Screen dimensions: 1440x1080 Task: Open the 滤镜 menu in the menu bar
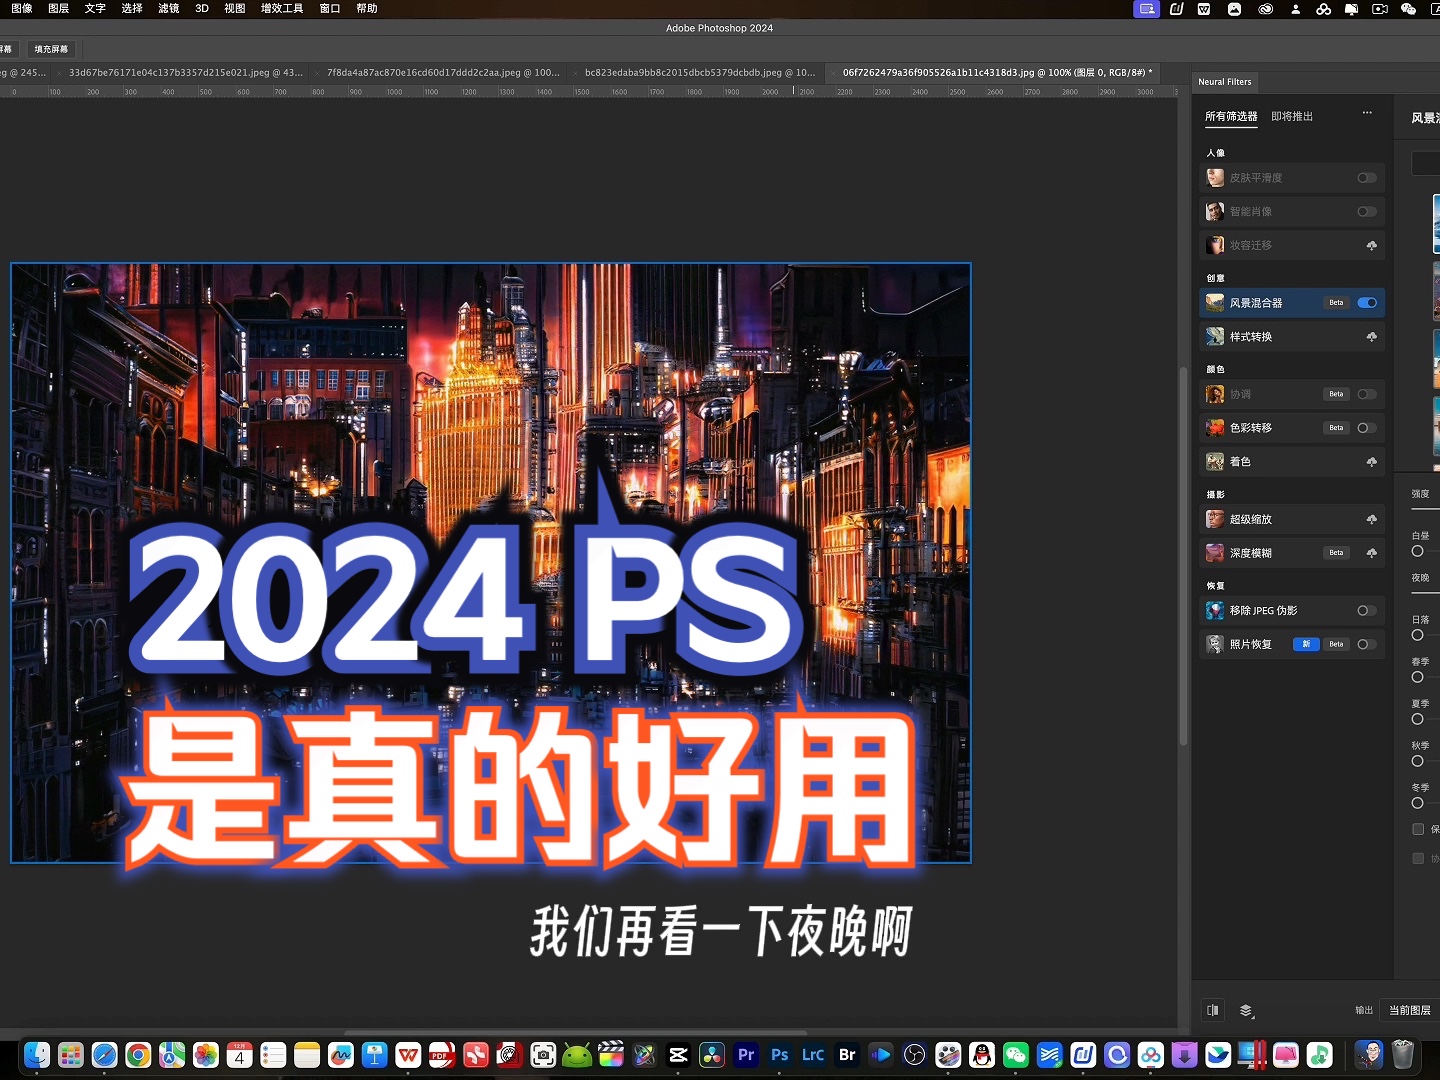coord(167,8)
